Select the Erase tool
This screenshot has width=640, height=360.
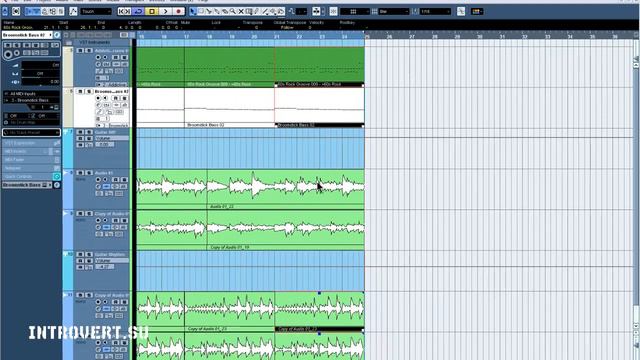click(224, 11)
